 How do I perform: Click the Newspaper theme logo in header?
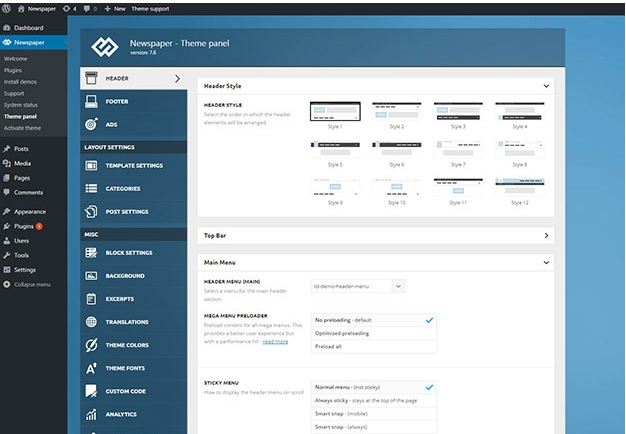[105, 47]
